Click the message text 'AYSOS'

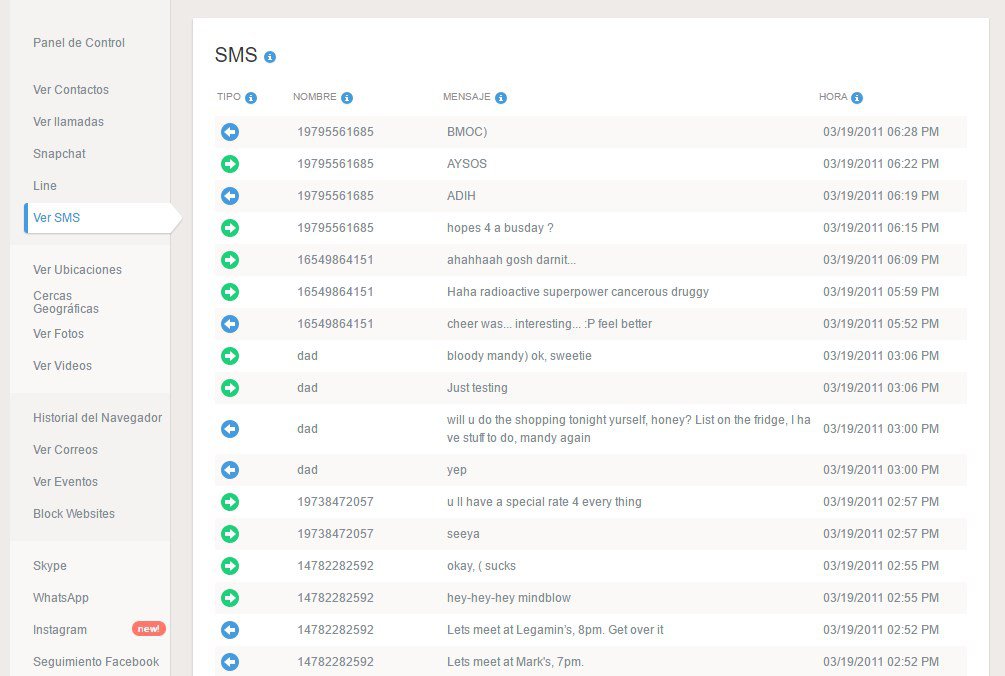(x=467, y=164)
